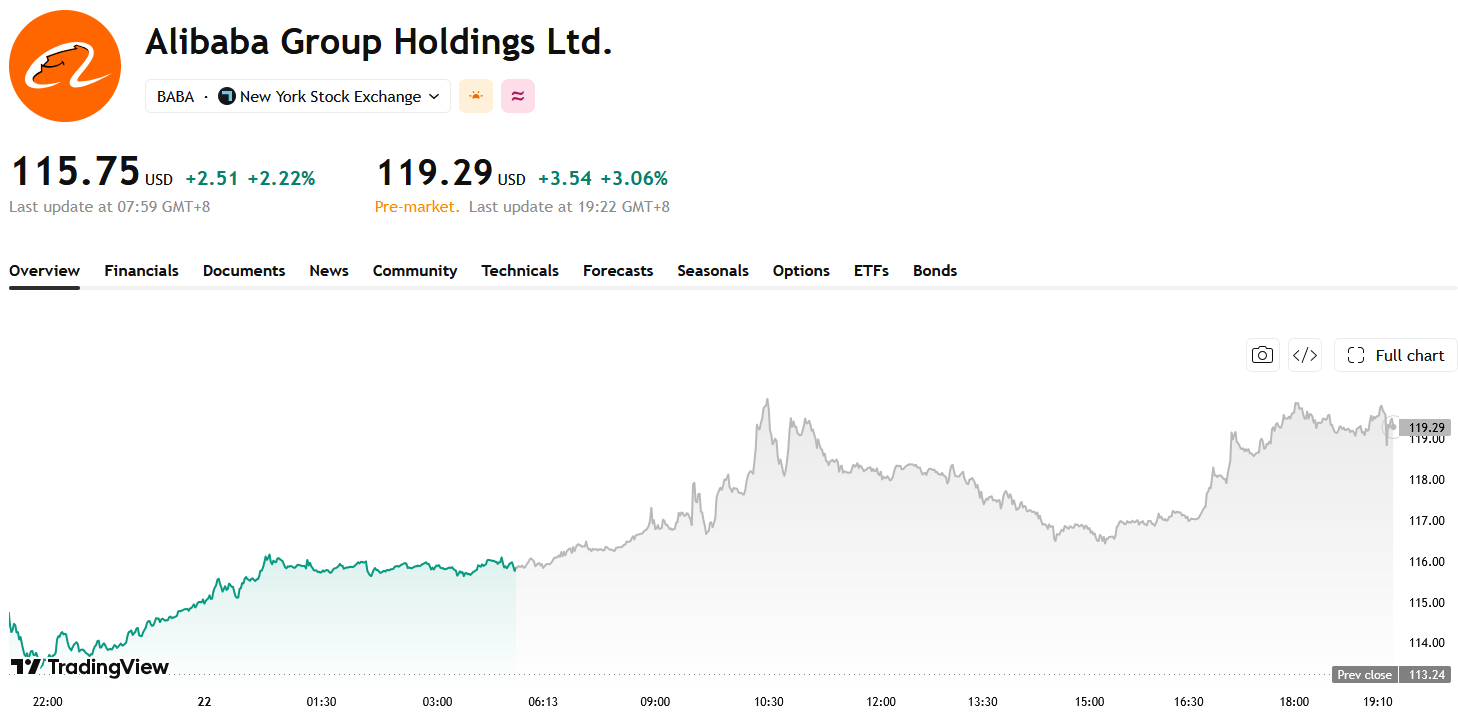Image resolution: width=1458 pixels, height=721 pixels.
Task: Click the Pre-market label
Action: (x=417, y=207)
